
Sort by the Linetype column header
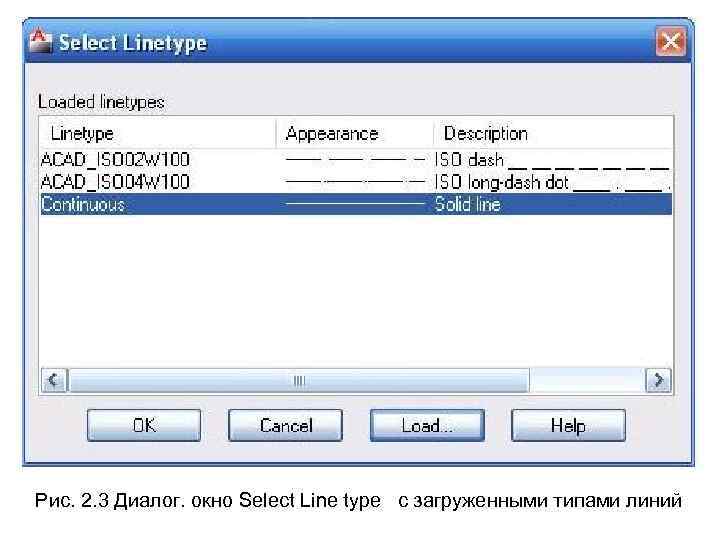tap(158, 134)
